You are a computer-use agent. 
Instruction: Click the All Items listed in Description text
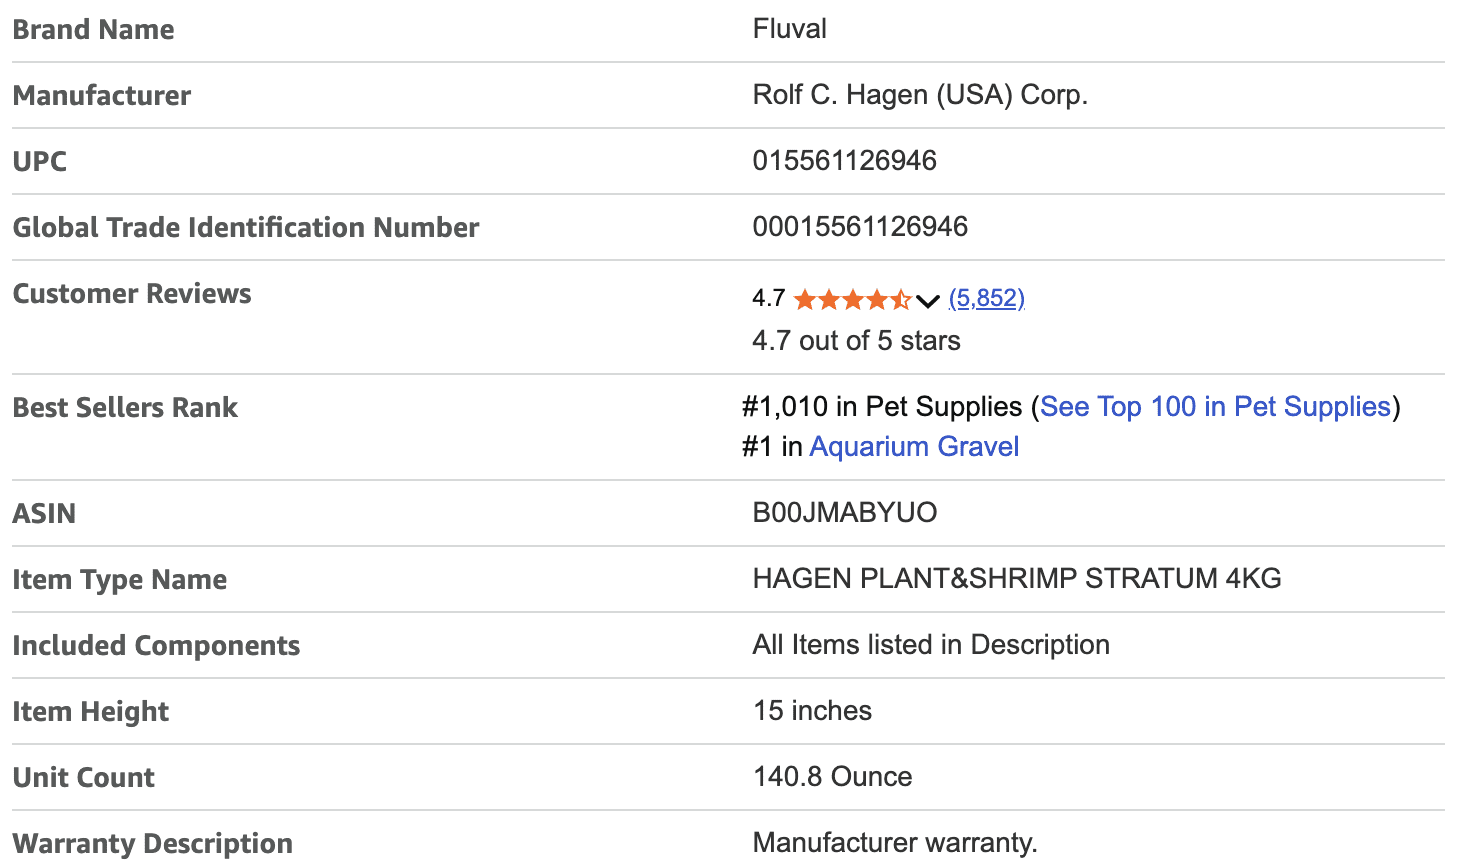(930, 645)
